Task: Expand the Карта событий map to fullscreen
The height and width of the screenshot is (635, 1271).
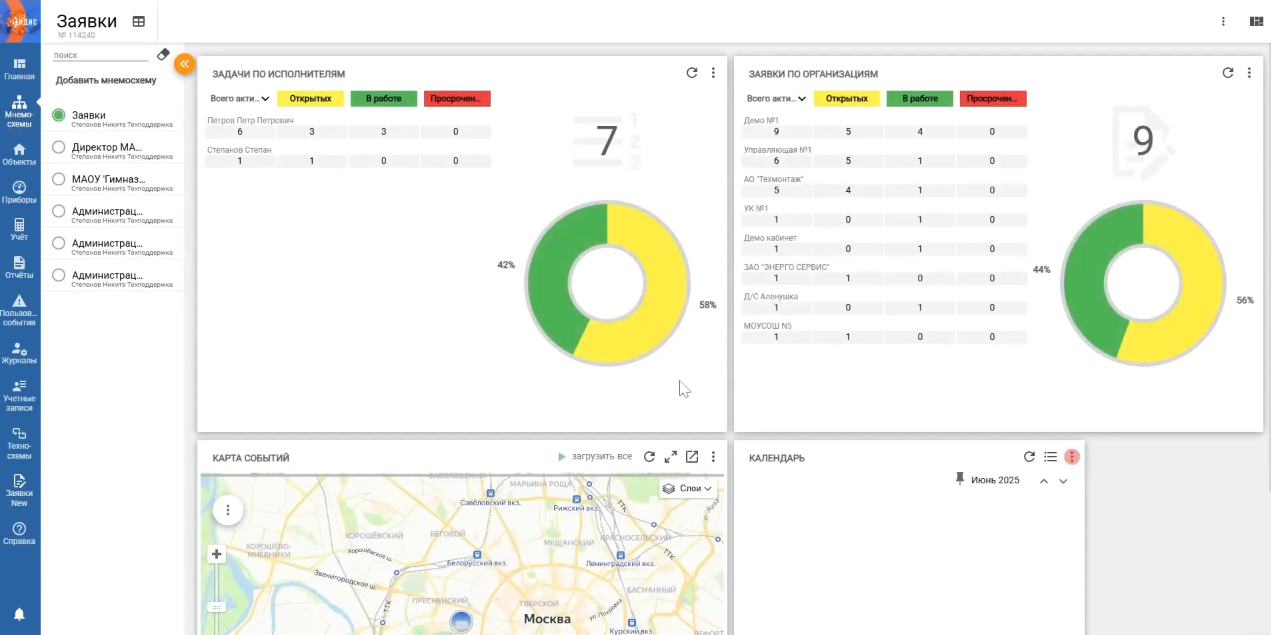Action: 670,457
